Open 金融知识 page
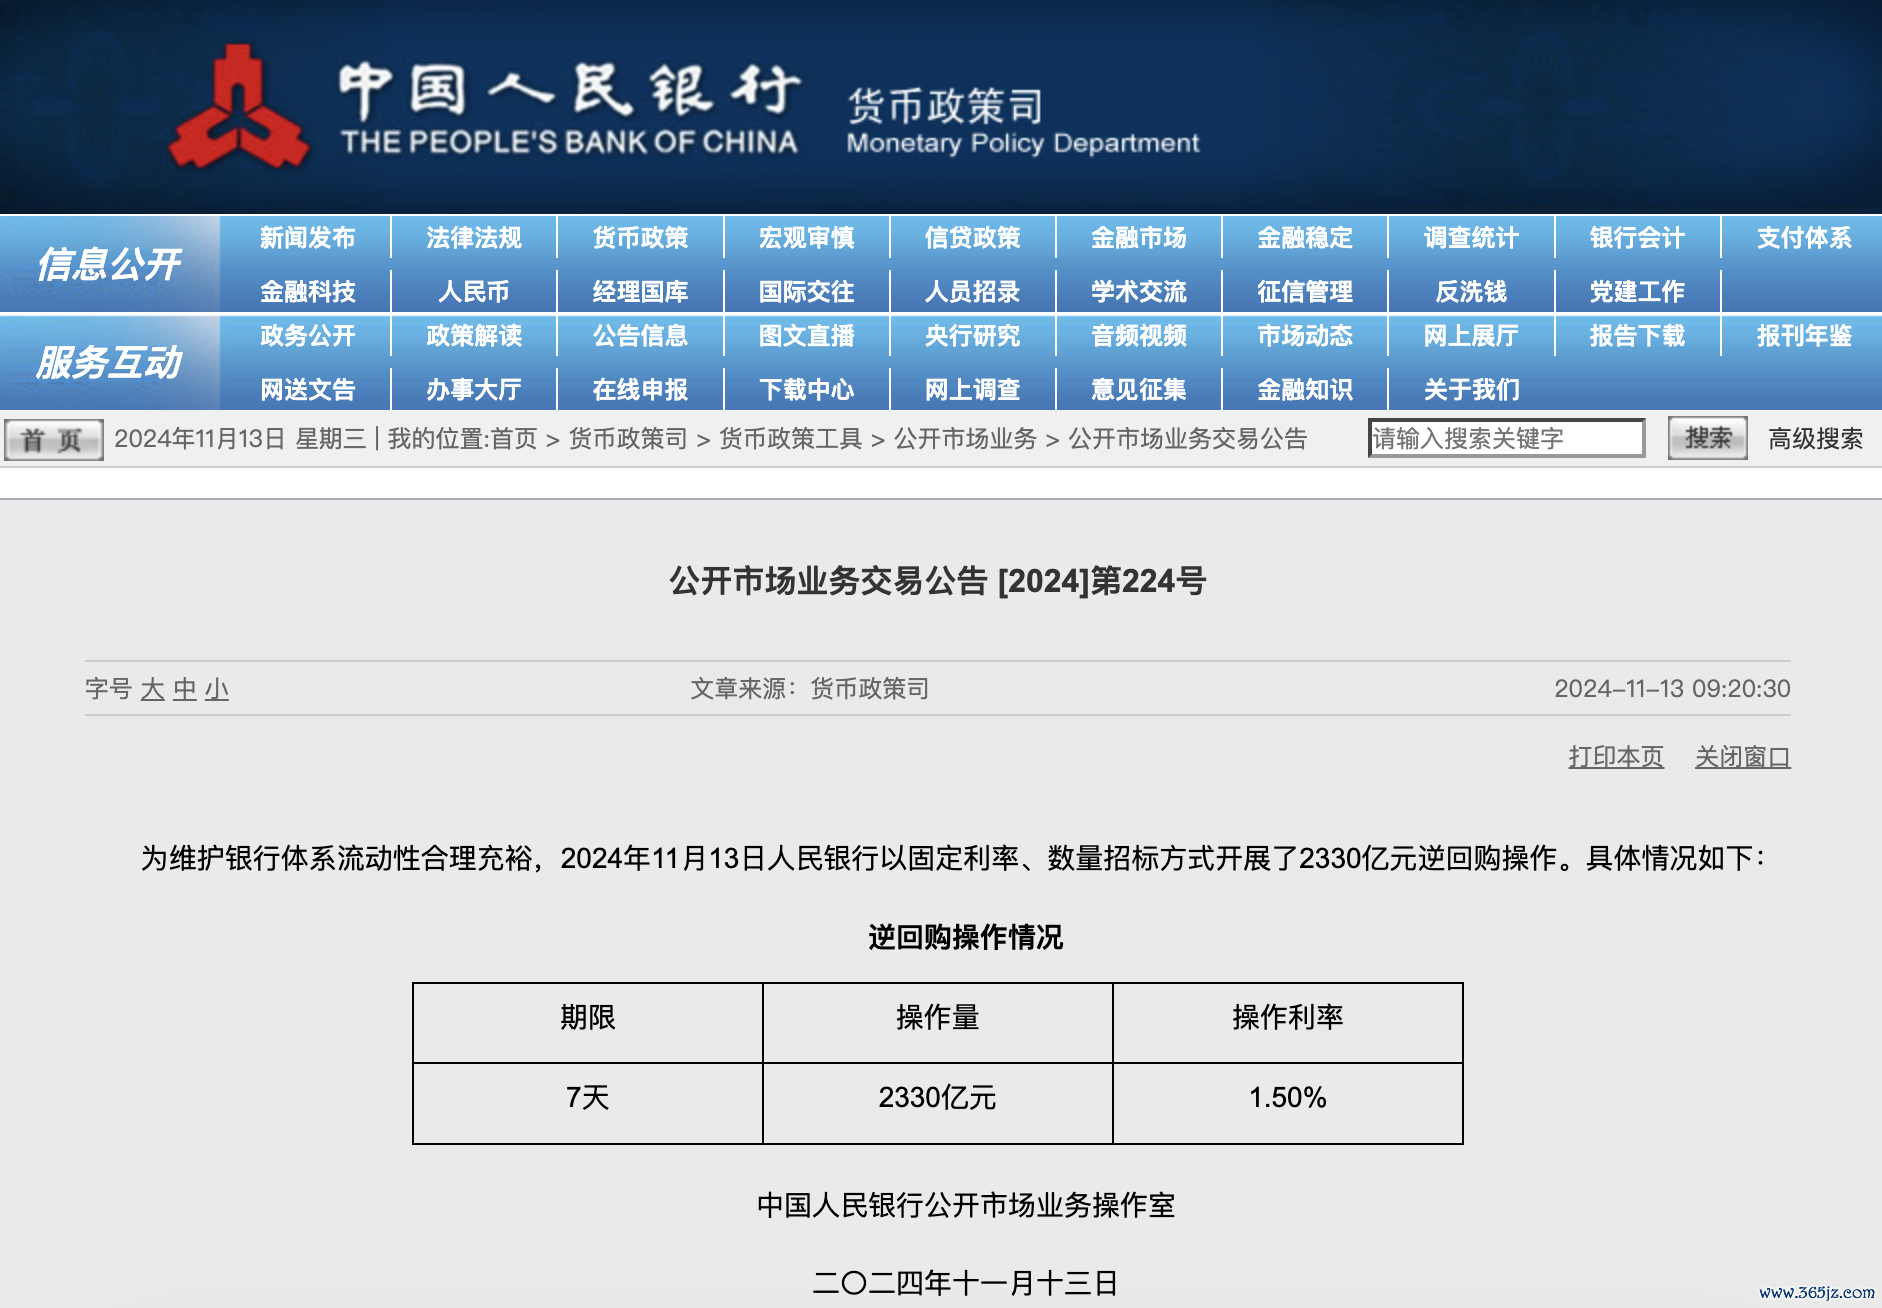 point(1305,390)
